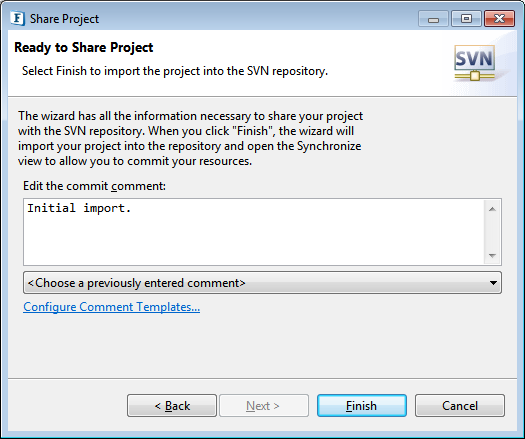
Task: Click the SVN repository banner icon
Action: point(474,63)
